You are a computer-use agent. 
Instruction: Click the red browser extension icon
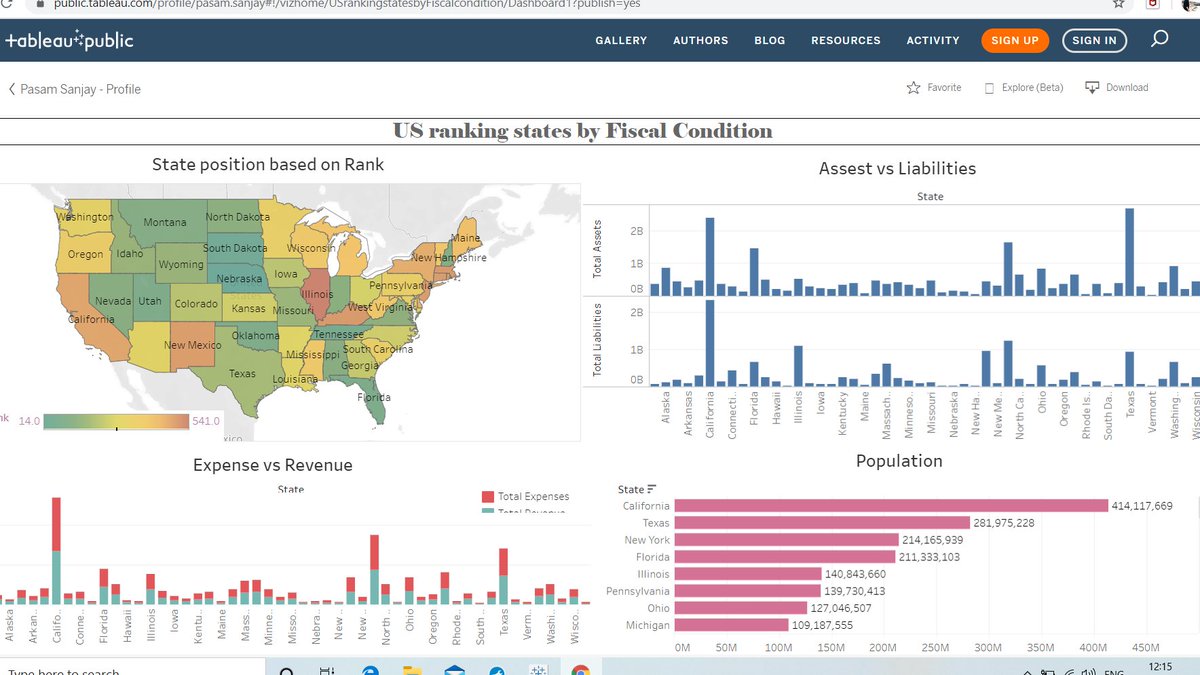tap(1152, 4)
